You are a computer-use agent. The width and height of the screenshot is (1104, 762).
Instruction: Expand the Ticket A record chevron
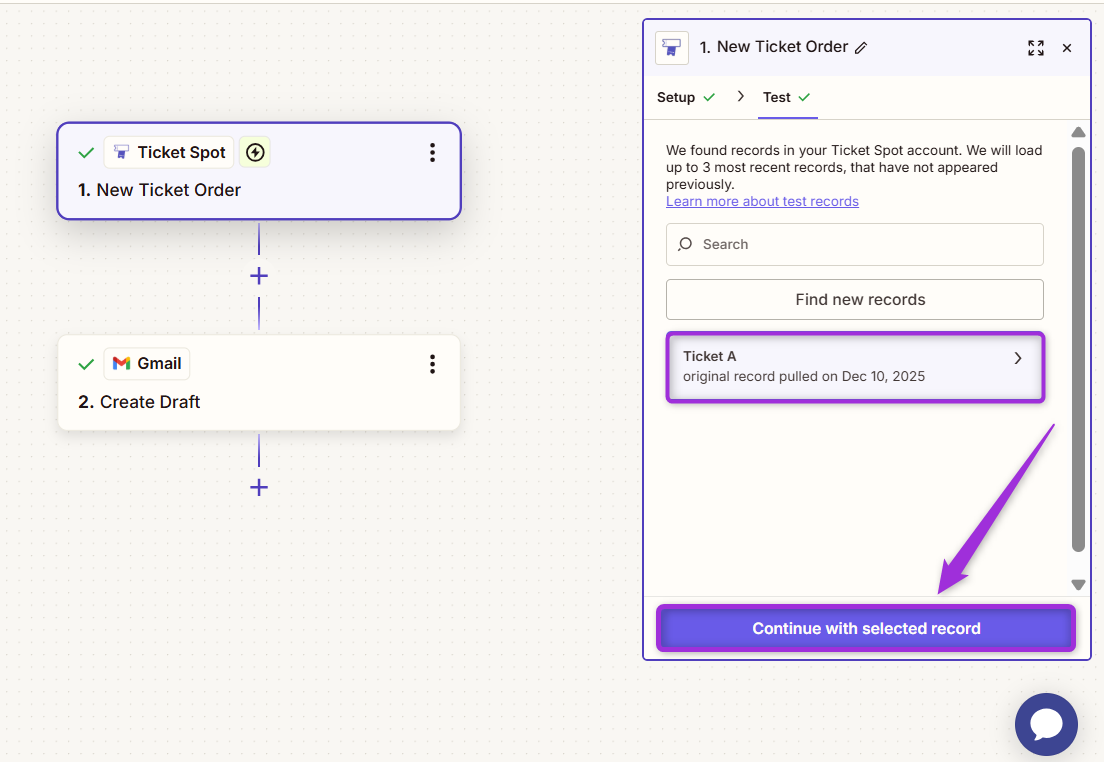pyautogui.click(x=1018, y=358)
